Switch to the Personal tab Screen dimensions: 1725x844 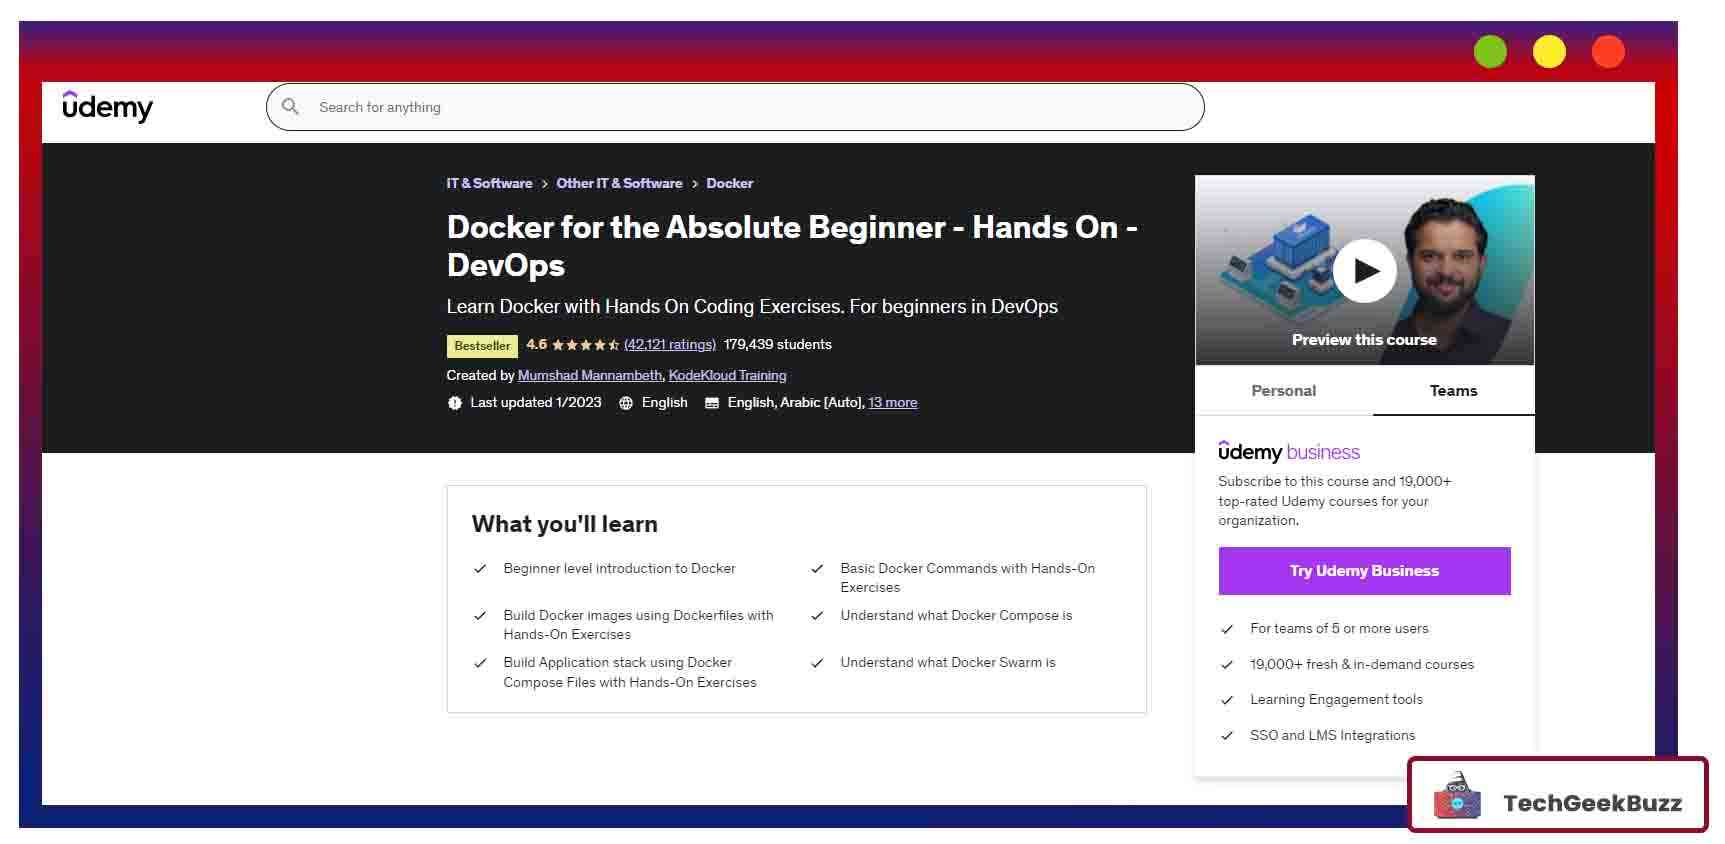1283,391
